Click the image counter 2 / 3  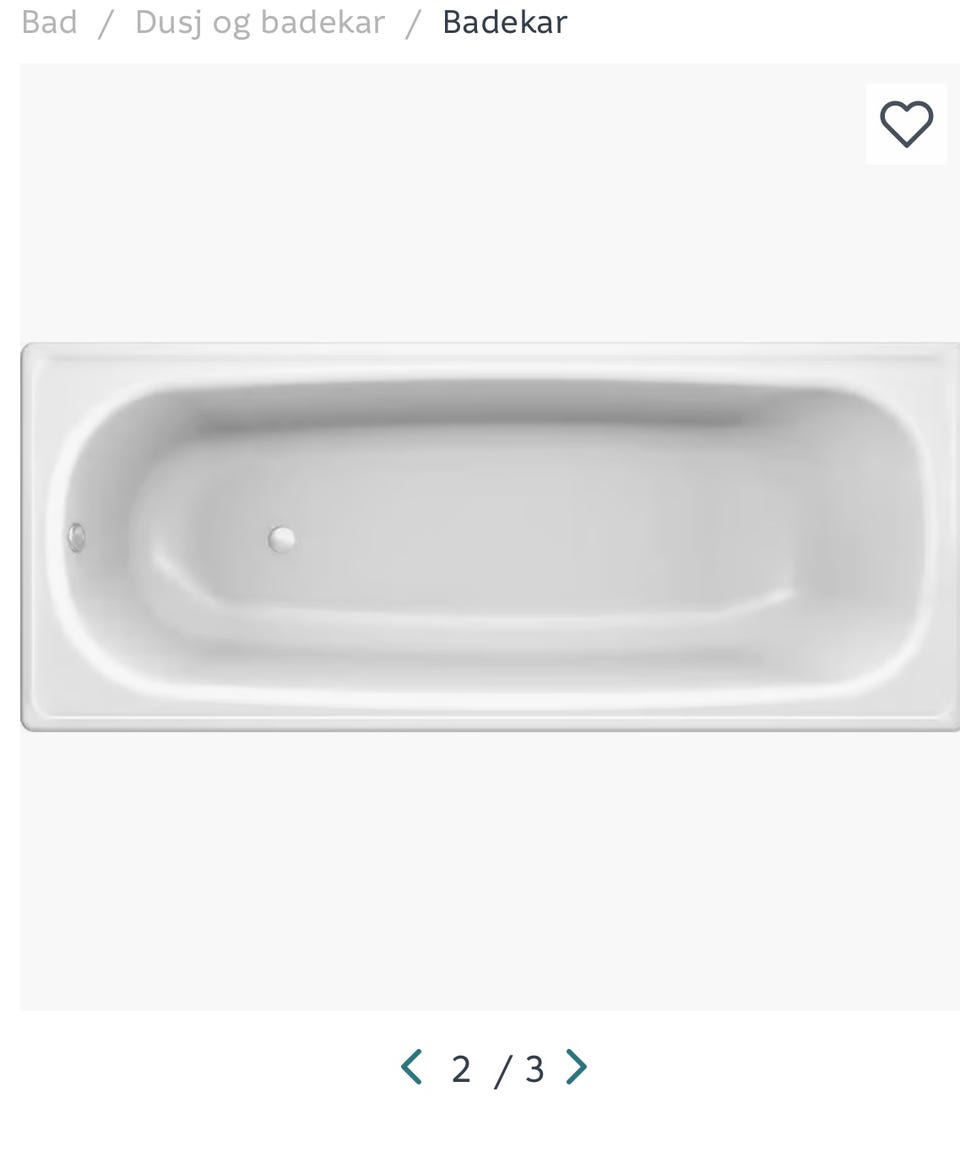point(497,1069)
